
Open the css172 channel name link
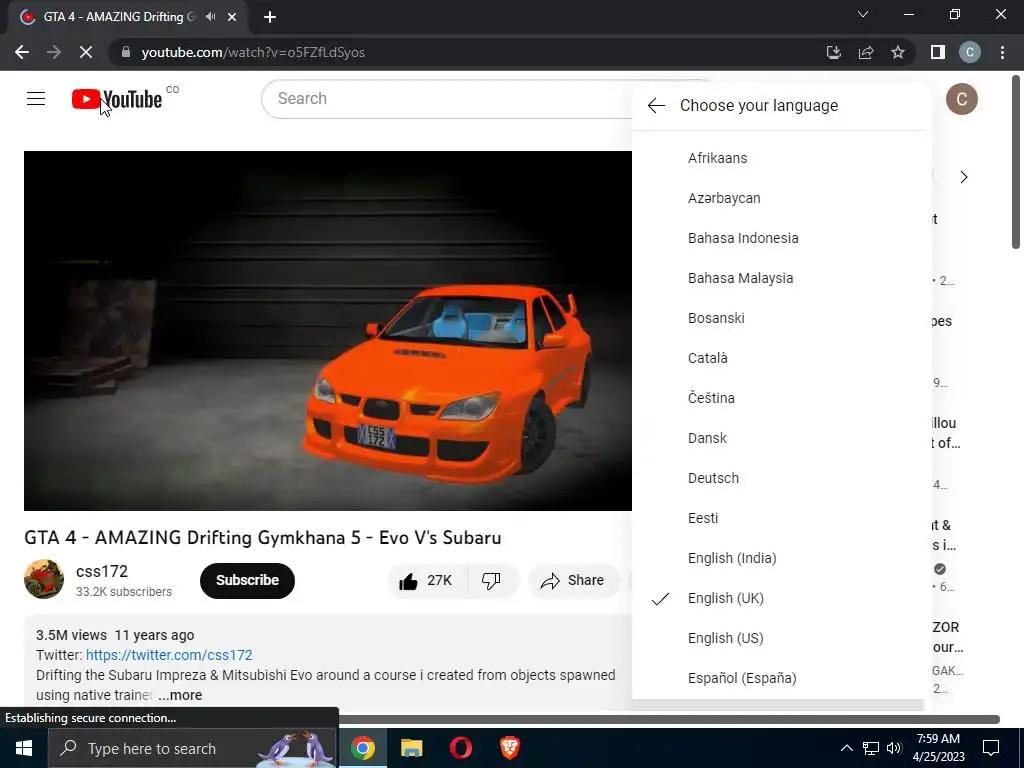pyautogui.click(x=102, y=571)
